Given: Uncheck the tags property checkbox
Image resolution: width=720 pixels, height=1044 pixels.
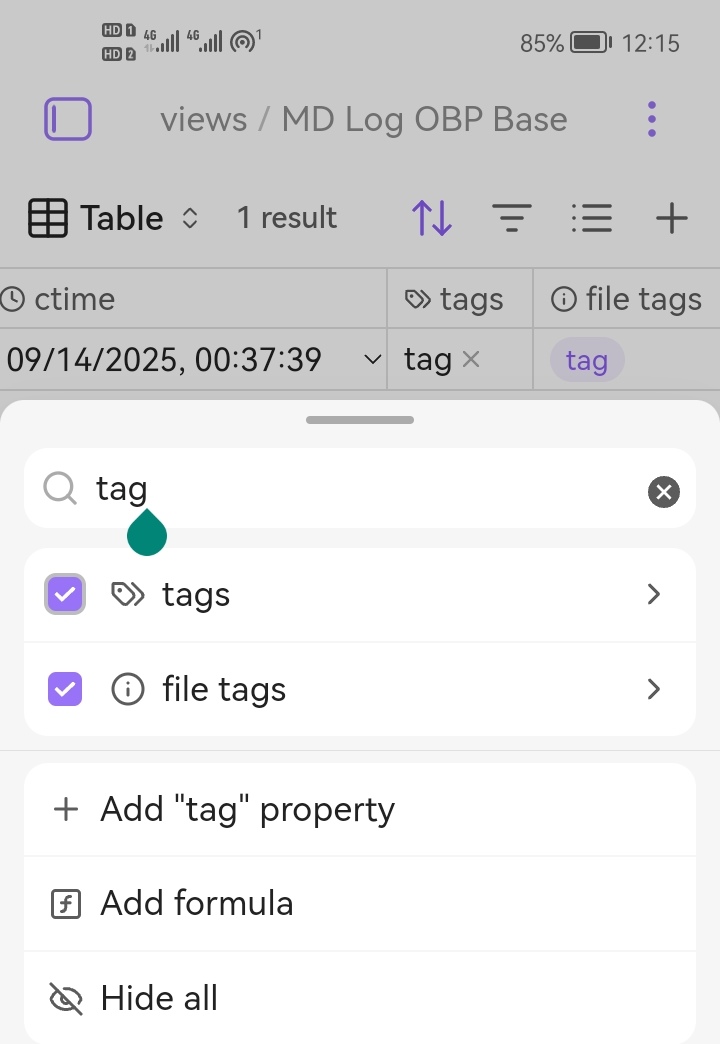Looking at the screenshot, I should (x=65, y=595).
